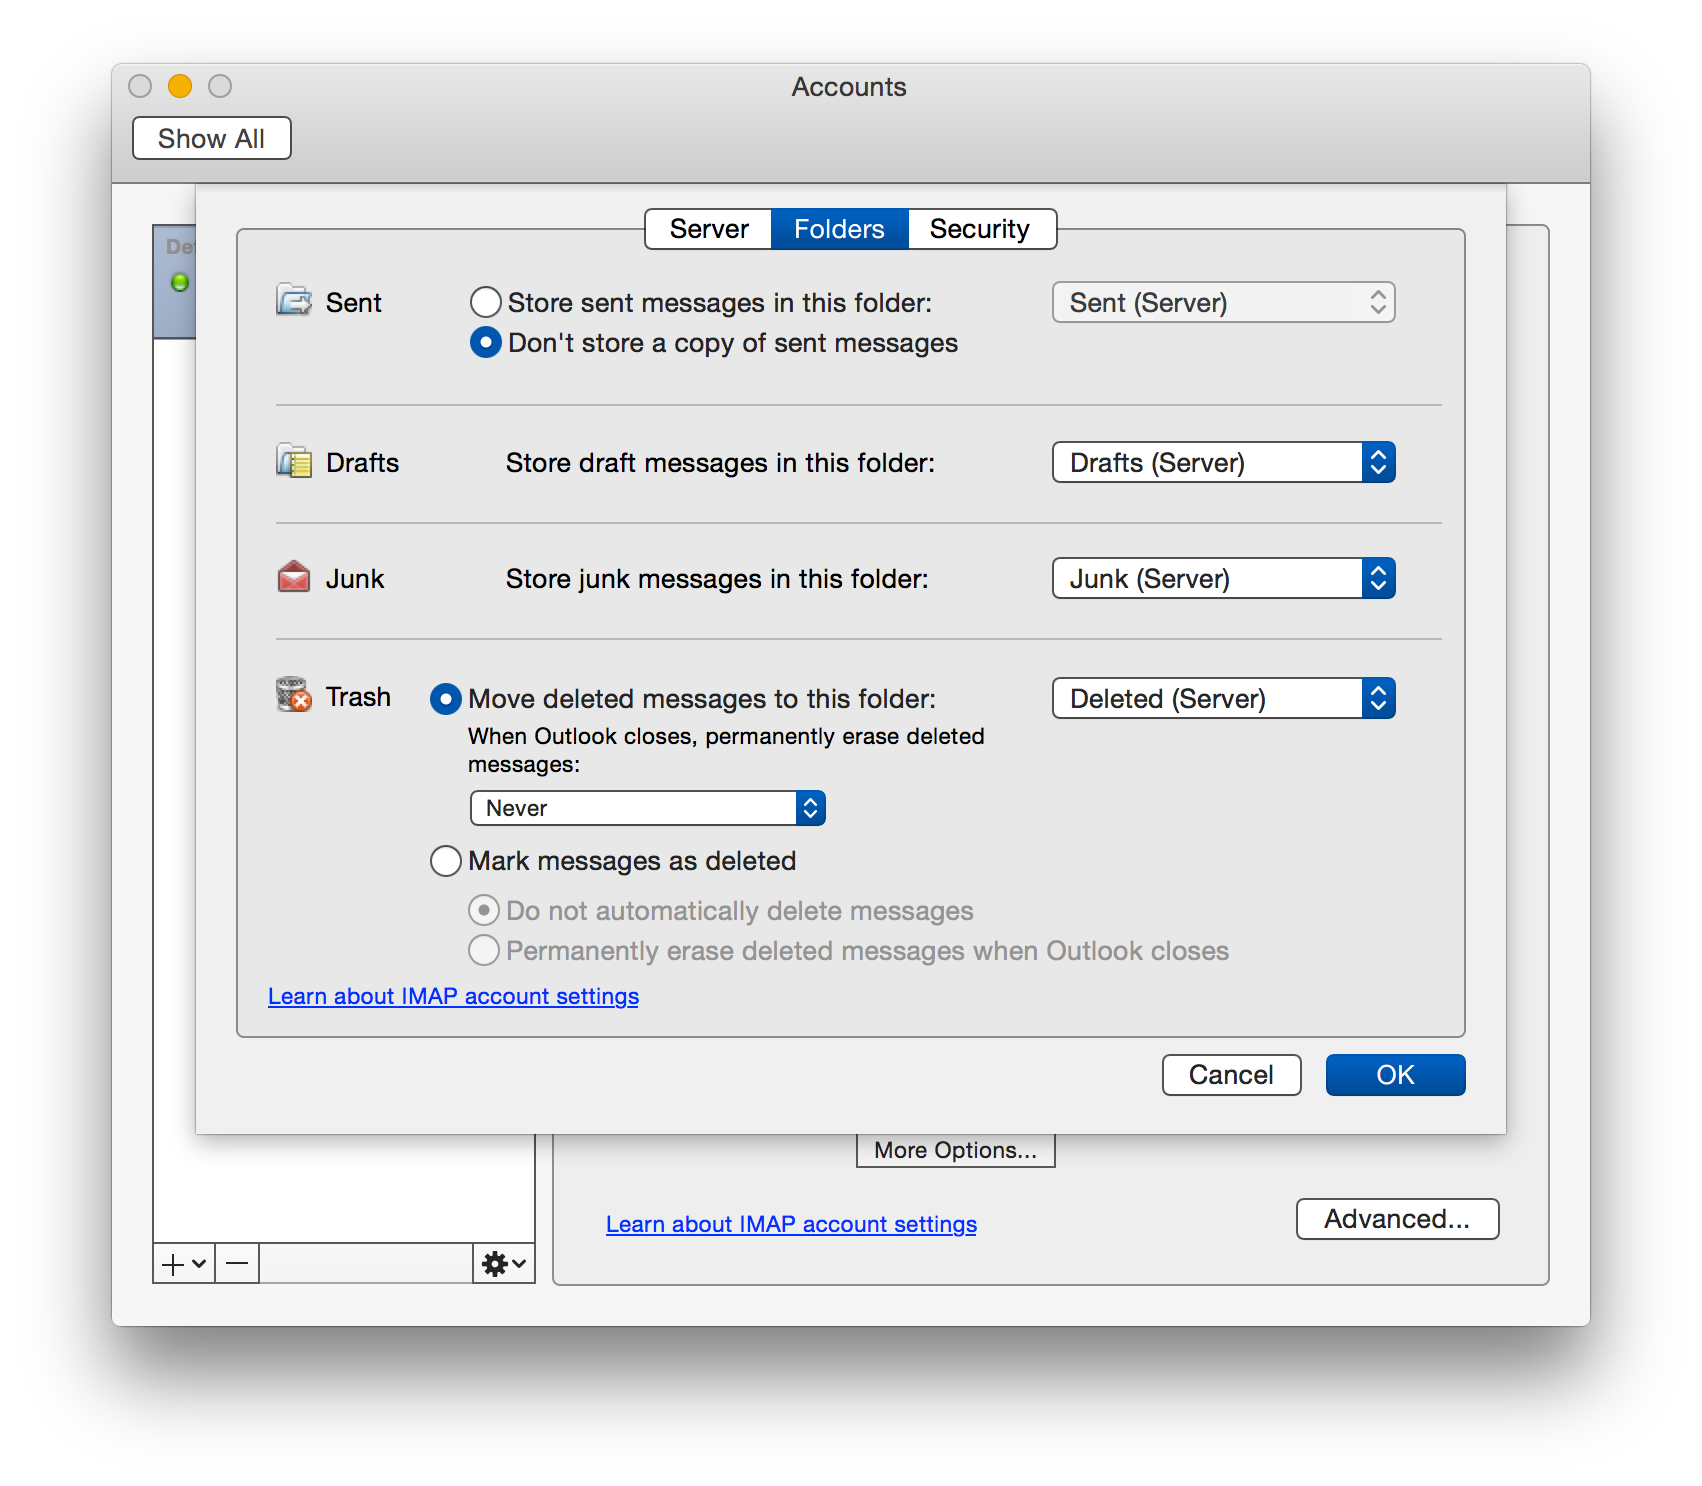Viewport: 1702px width, 1486px height.
Task: Click the Advanced button in Accounts window
Action: point(1397,1219)
